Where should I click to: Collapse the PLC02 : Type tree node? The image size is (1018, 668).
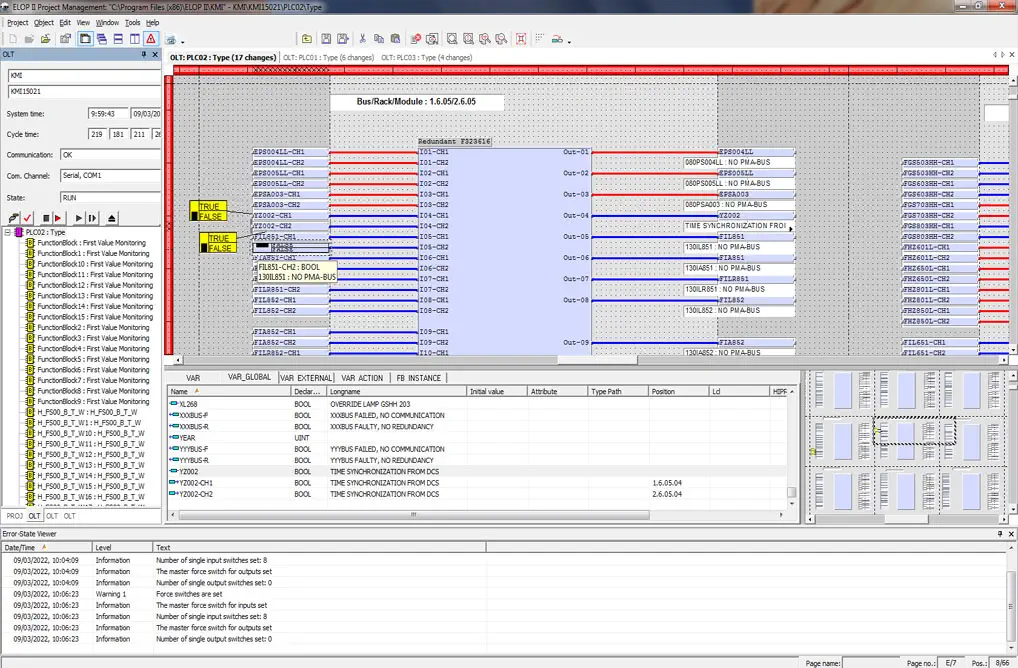point(8,232)
